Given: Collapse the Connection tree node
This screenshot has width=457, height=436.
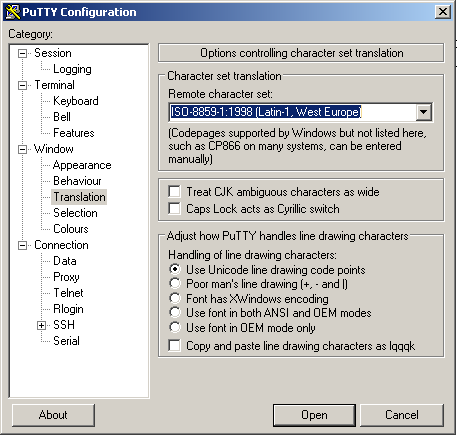Looking at the screenshot, I should [x=22, y=246].
